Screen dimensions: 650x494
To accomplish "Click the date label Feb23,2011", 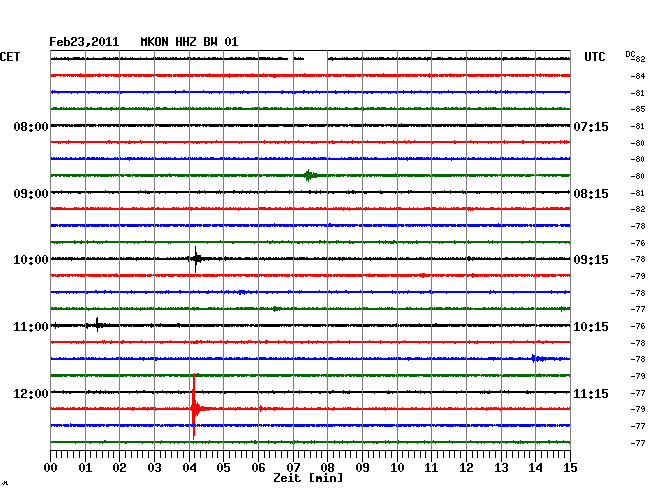I will point(84,42).
